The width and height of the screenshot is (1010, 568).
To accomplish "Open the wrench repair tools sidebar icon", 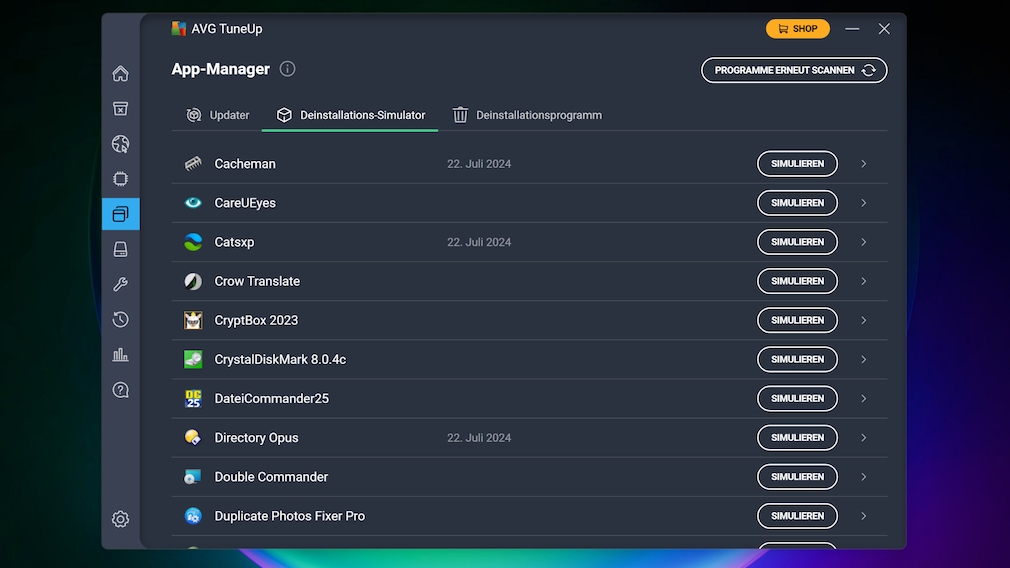I will coord(120,284).
